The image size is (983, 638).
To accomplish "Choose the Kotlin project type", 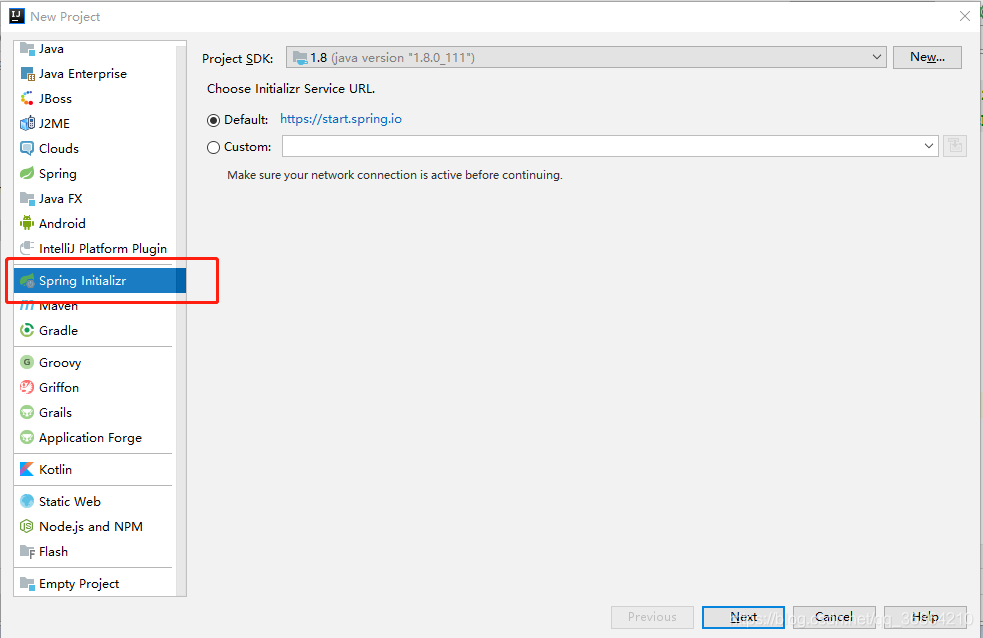I will coord(95,469).
